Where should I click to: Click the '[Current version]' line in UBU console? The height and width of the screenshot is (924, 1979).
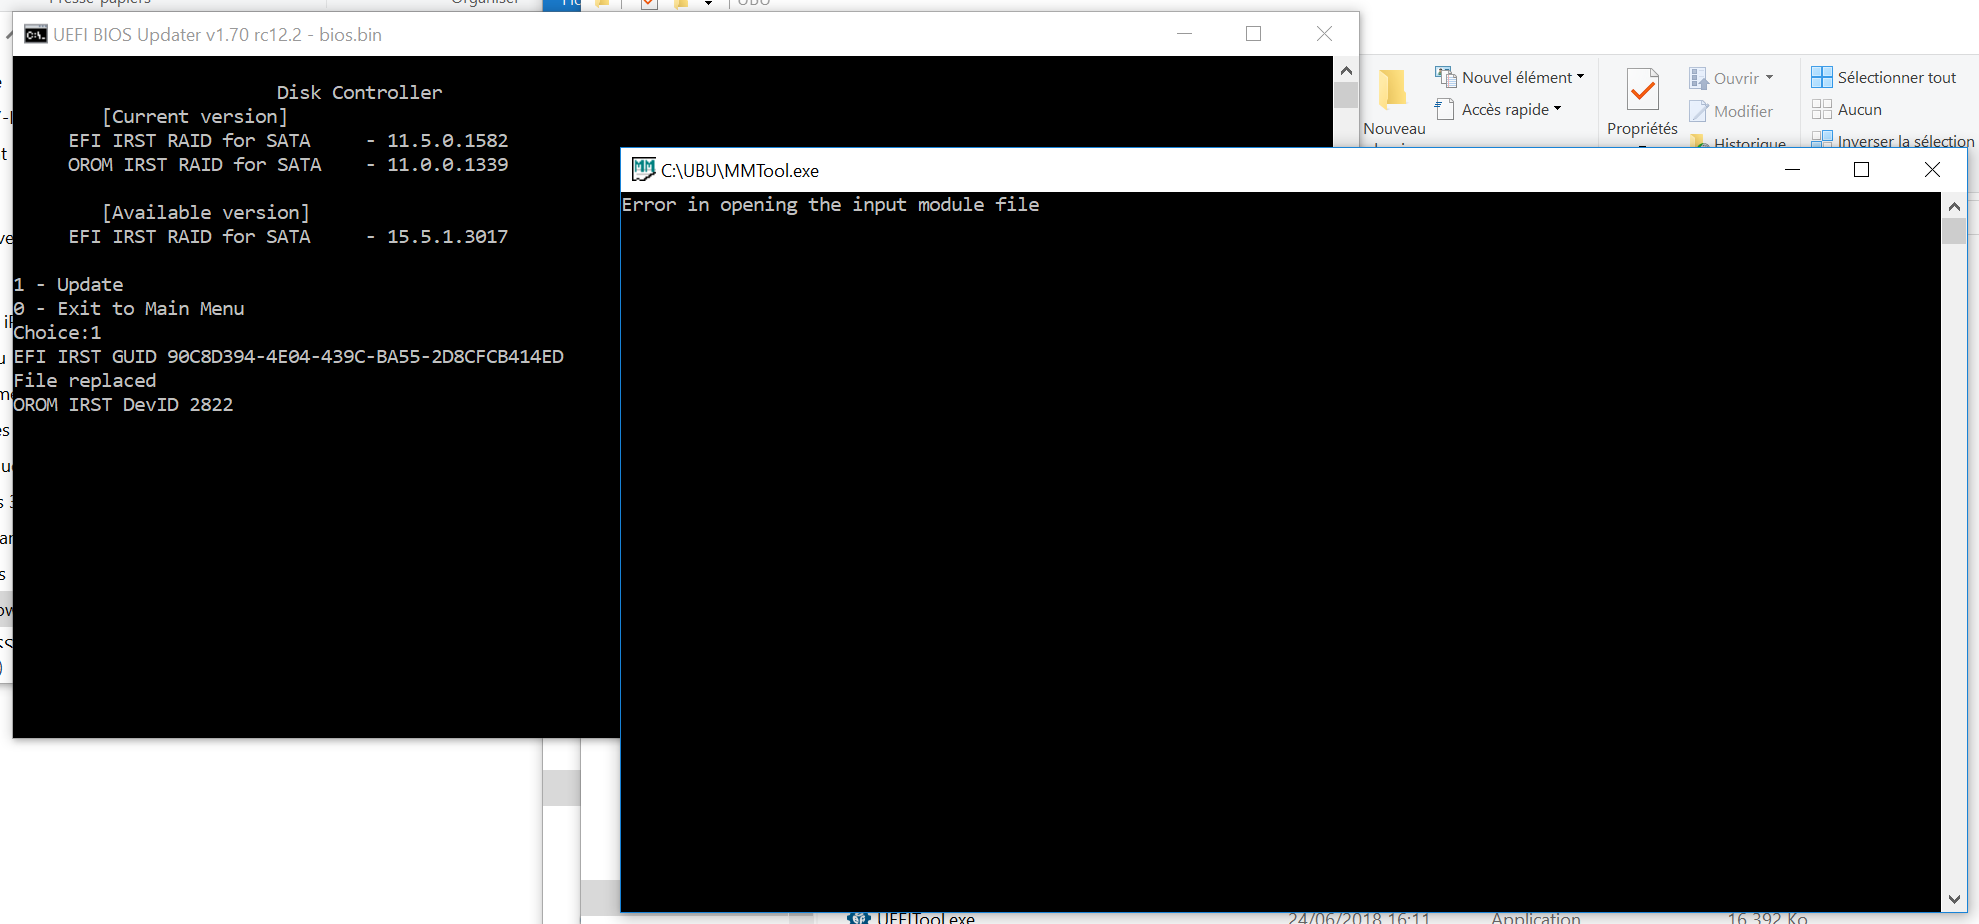[195, 116]
